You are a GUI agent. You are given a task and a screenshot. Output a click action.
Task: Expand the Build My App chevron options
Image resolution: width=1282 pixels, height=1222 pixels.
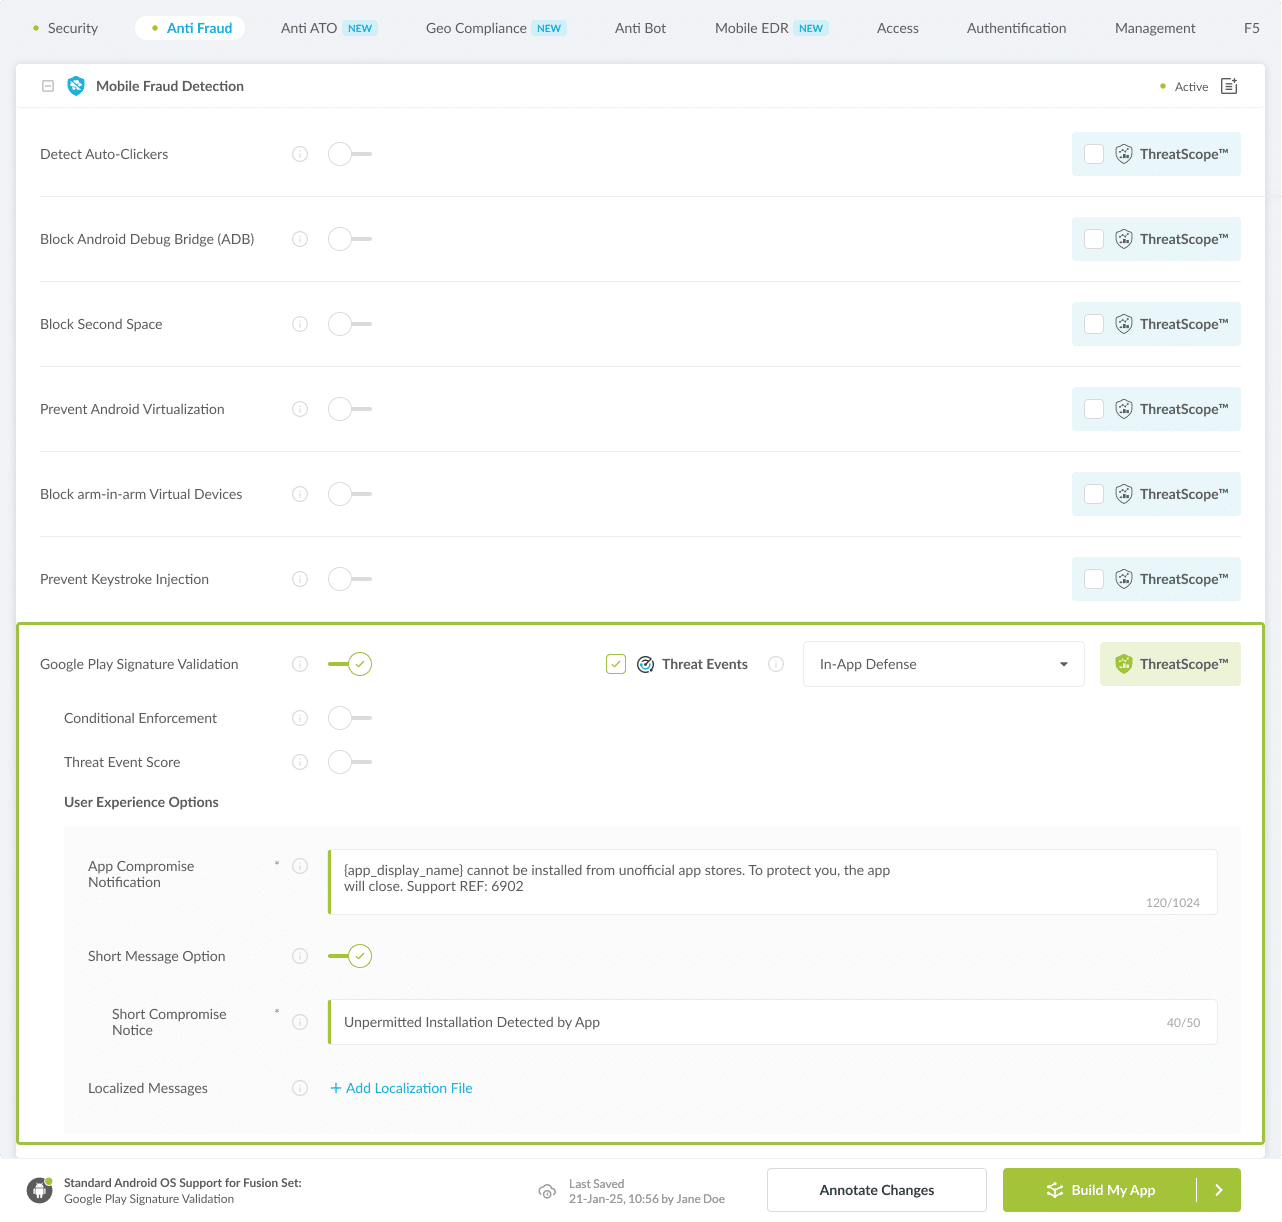1219,1190
